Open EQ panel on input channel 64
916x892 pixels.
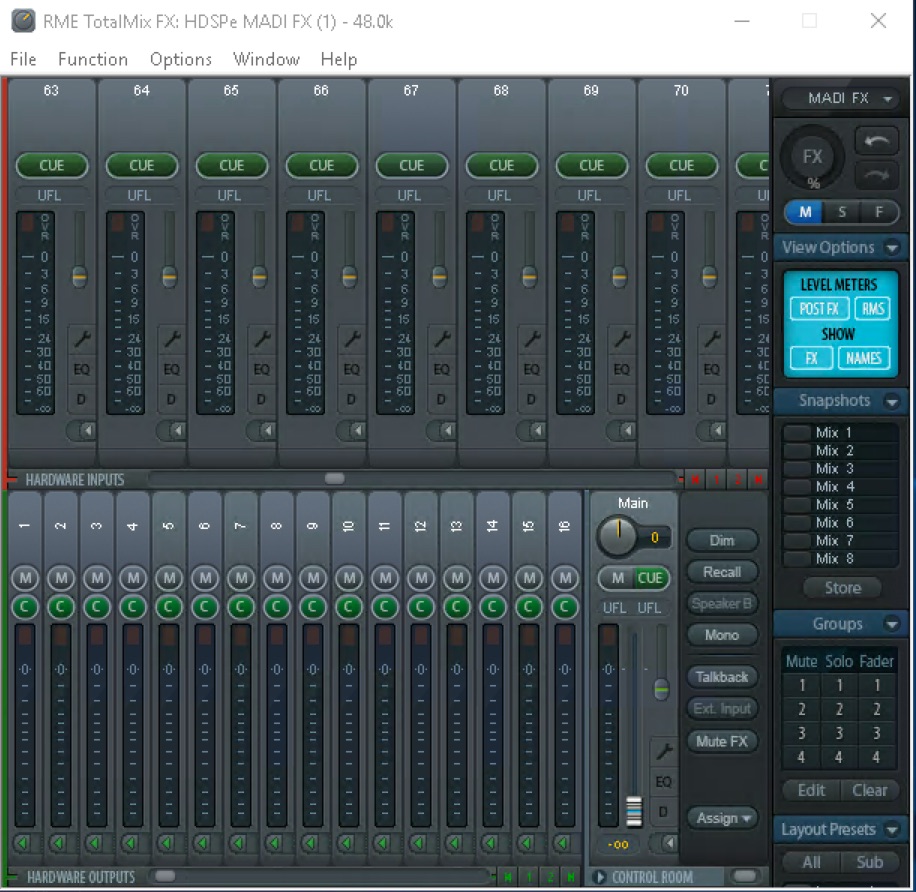click(171, 369)
